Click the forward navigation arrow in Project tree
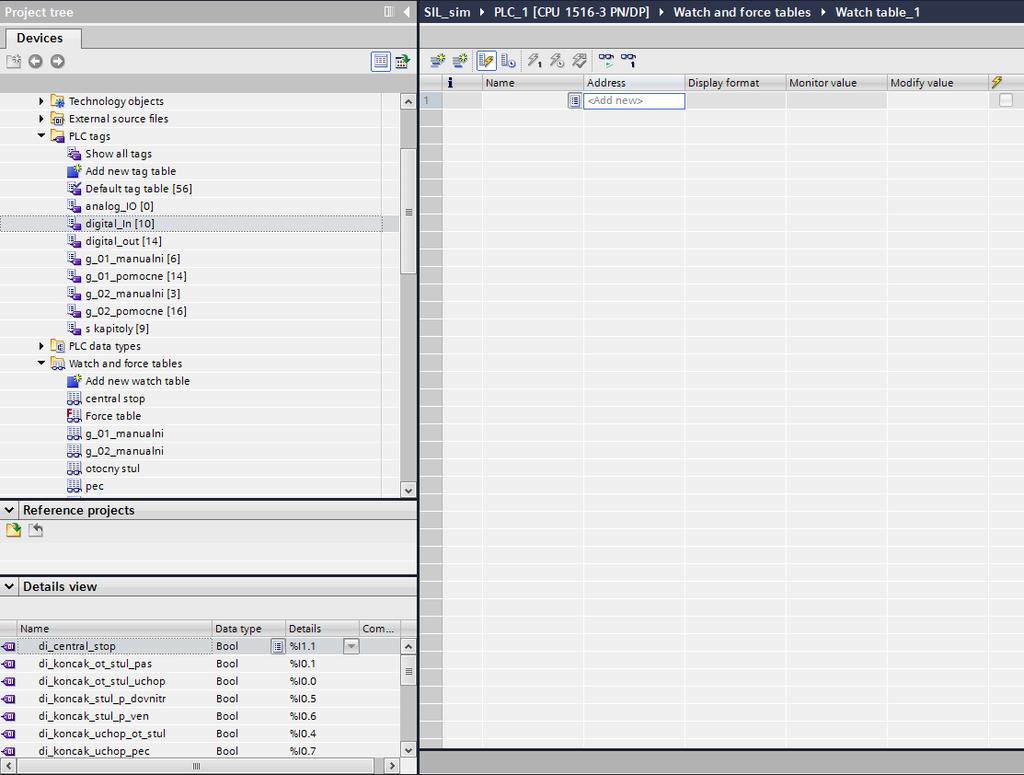 (x=57, y=61)
